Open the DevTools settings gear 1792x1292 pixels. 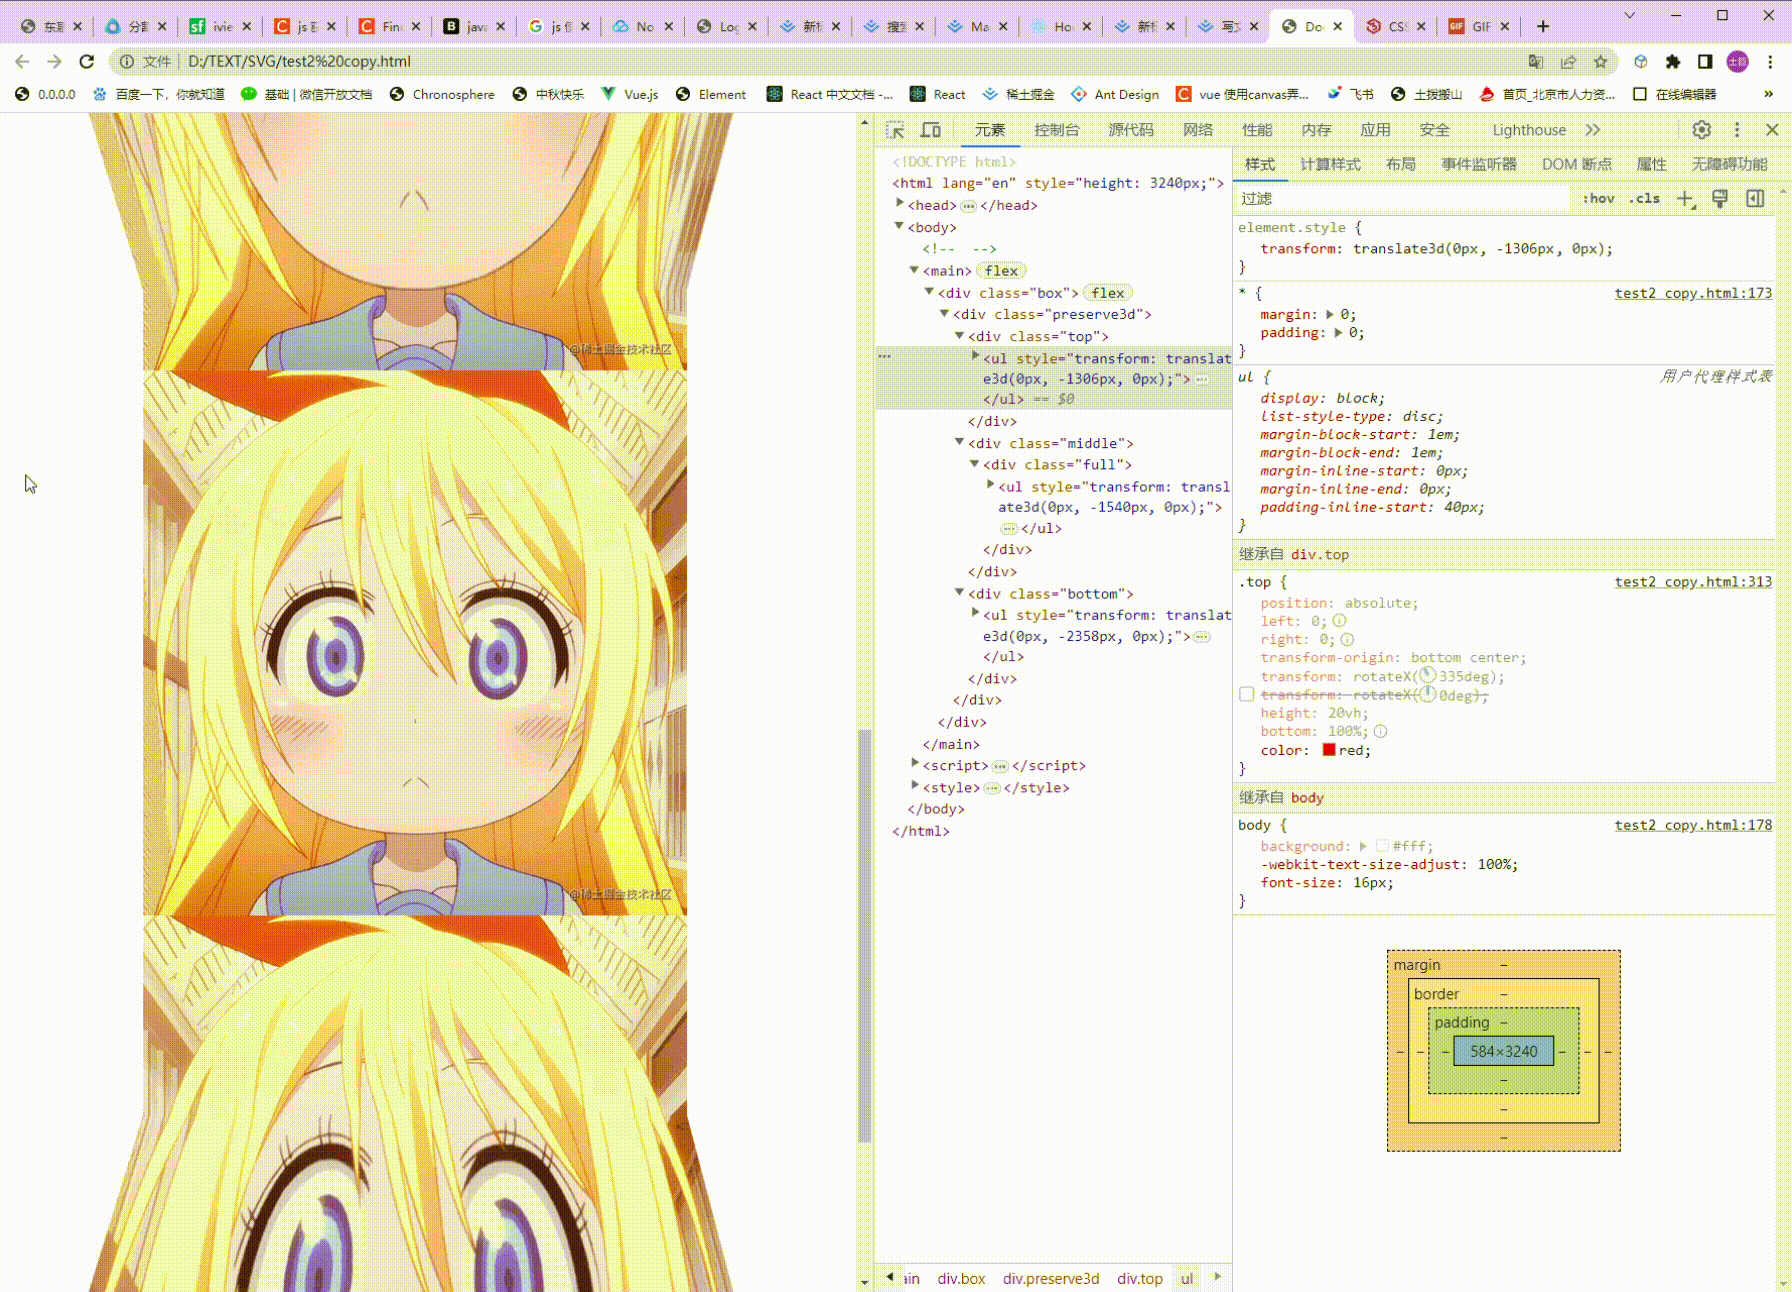point(1701,129)
